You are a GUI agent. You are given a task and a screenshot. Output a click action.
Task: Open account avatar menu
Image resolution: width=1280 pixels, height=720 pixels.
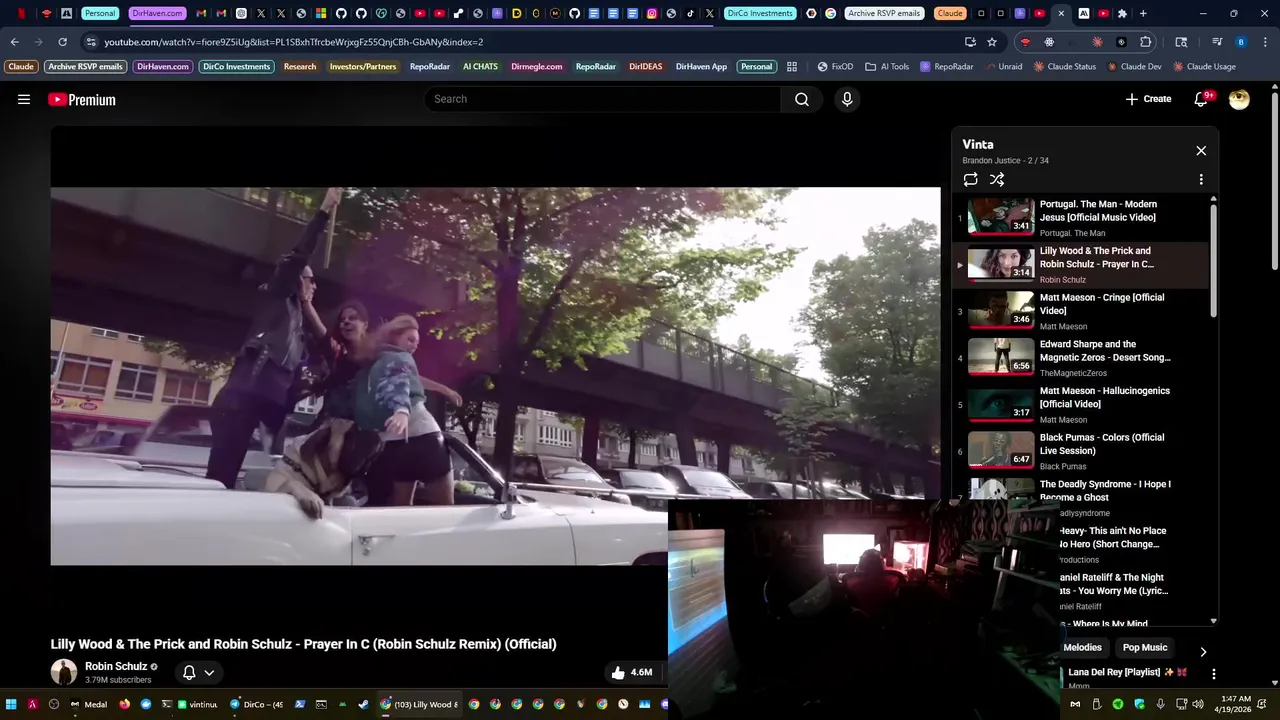click(x=1239, y=99)
